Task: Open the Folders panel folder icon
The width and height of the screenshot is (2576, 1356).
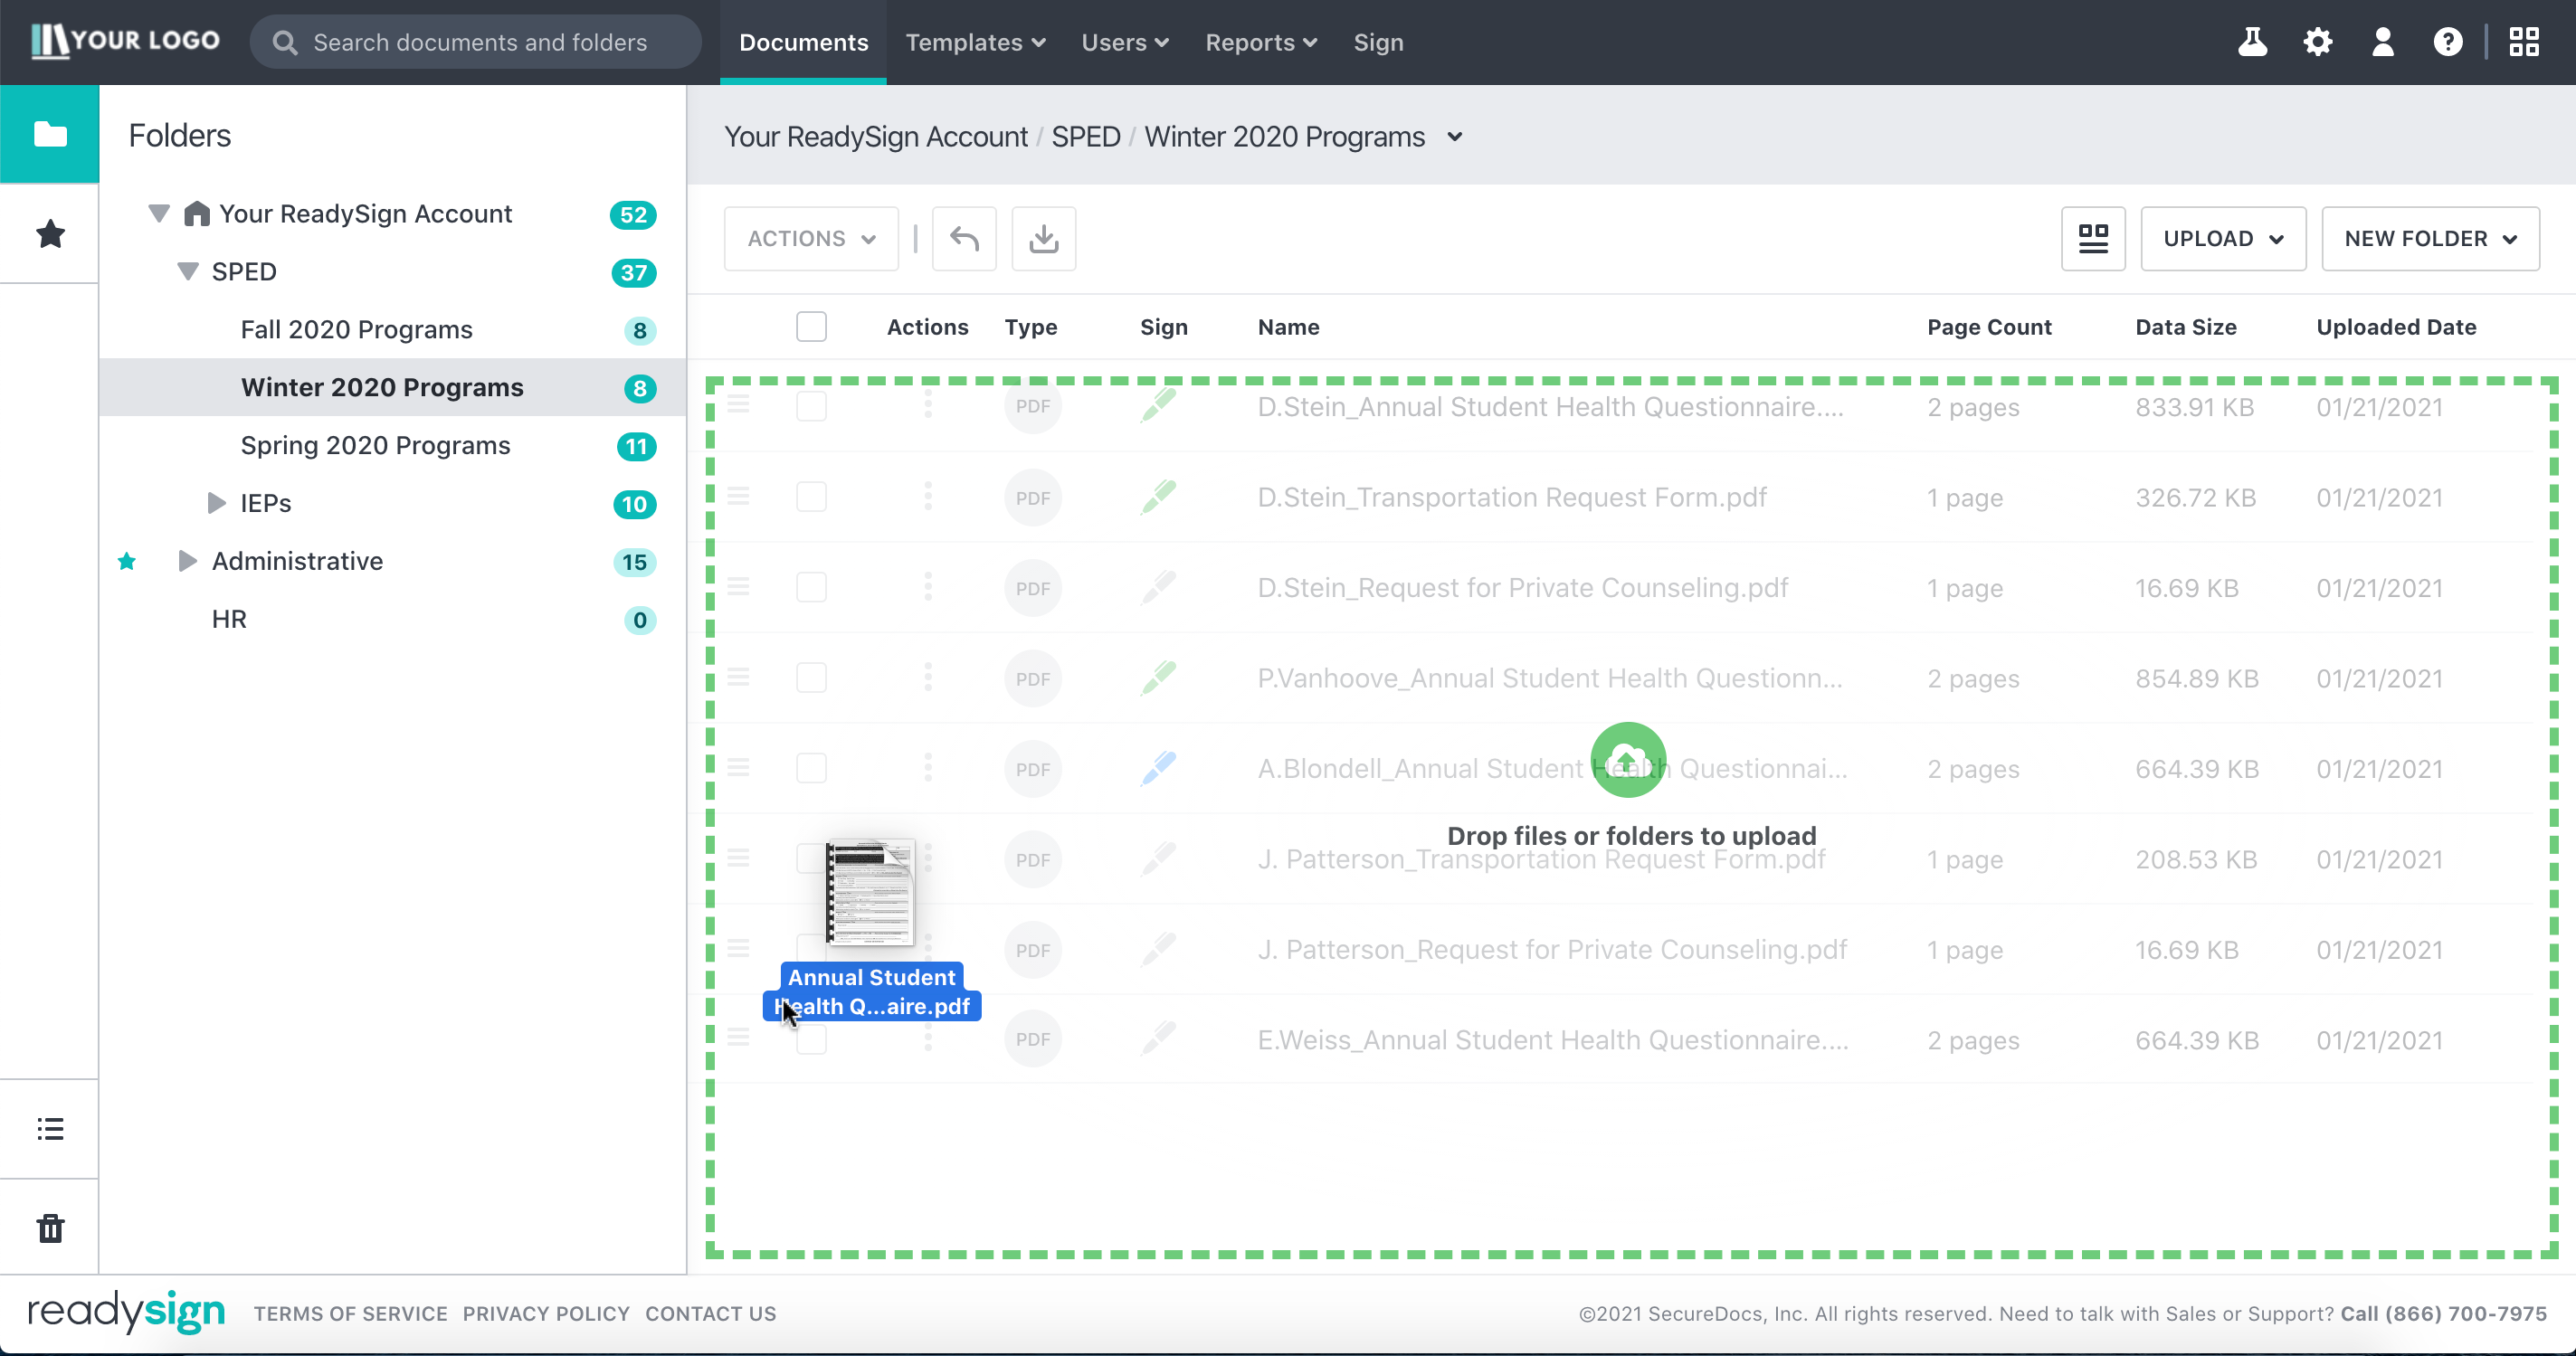Action: click(49, 133)
